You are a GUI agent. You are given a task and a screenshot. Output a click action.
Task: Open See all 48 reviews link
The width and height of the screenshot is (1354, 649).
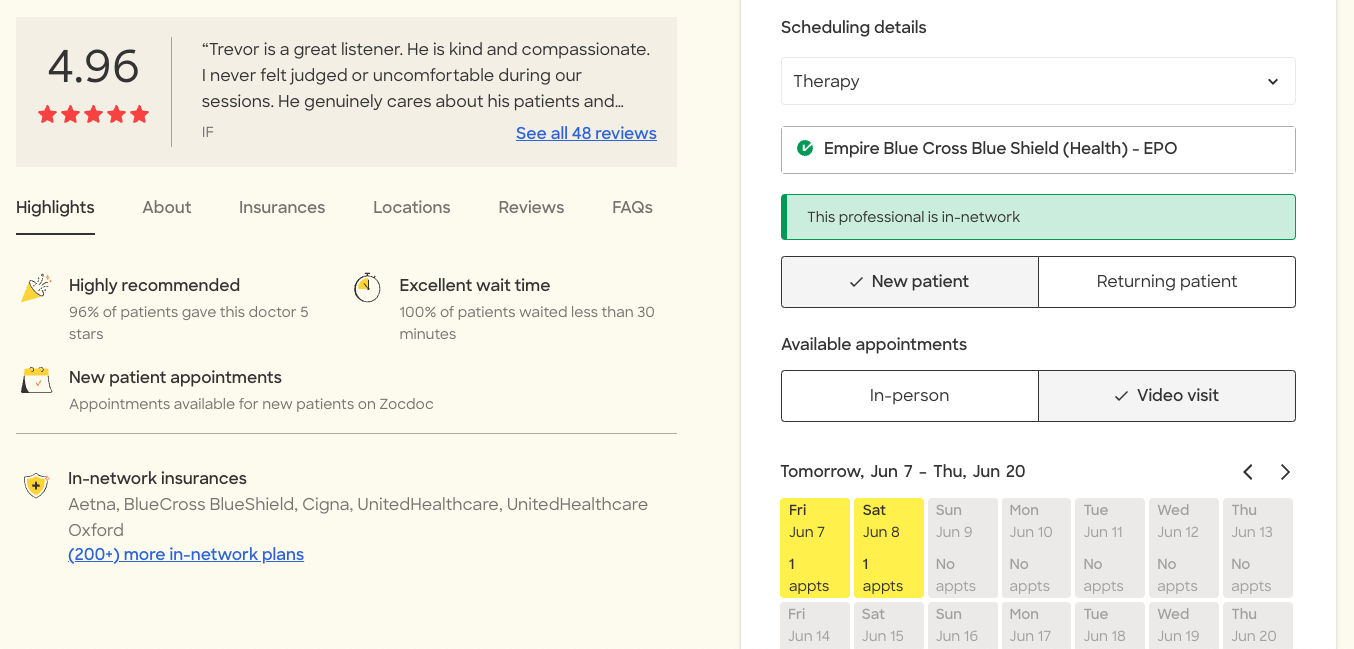point(586,133)
